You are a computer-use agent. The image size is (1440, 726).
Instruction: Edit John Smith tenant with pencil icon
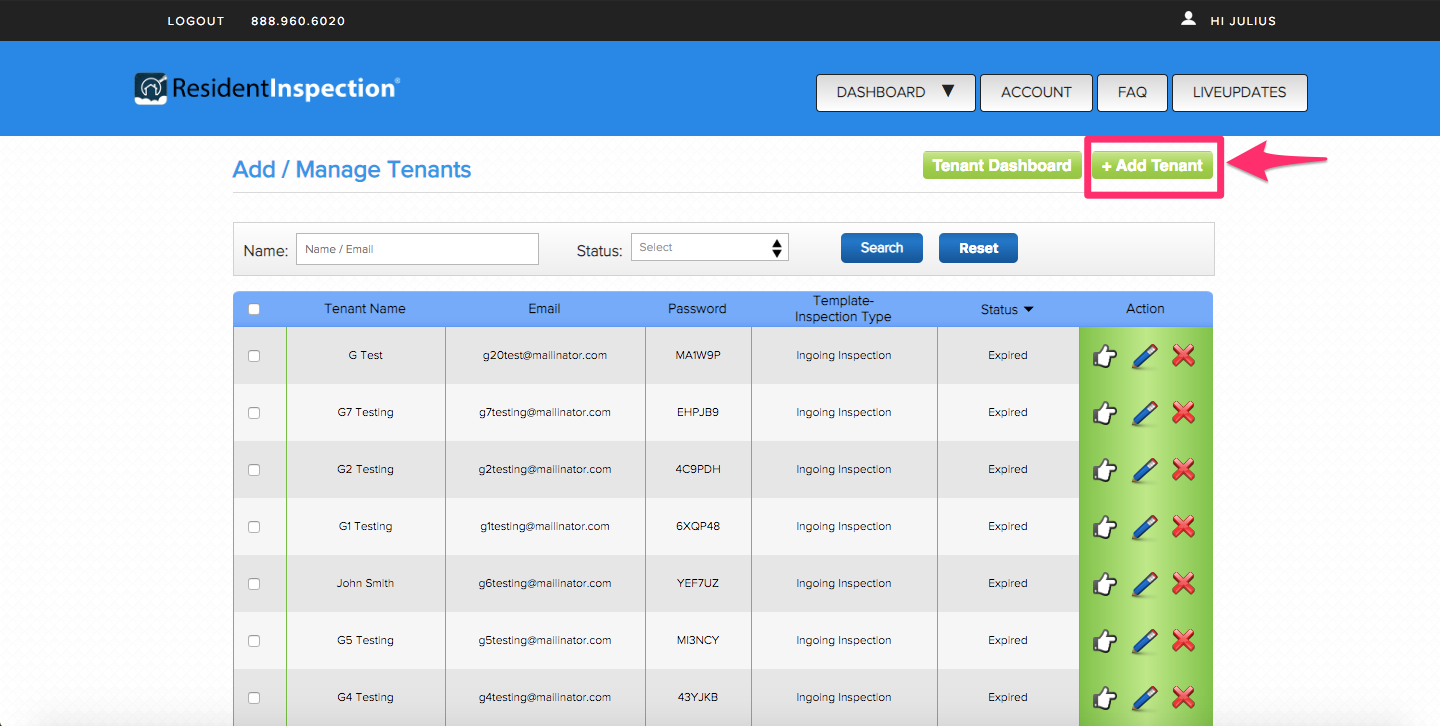(1145, 584)
